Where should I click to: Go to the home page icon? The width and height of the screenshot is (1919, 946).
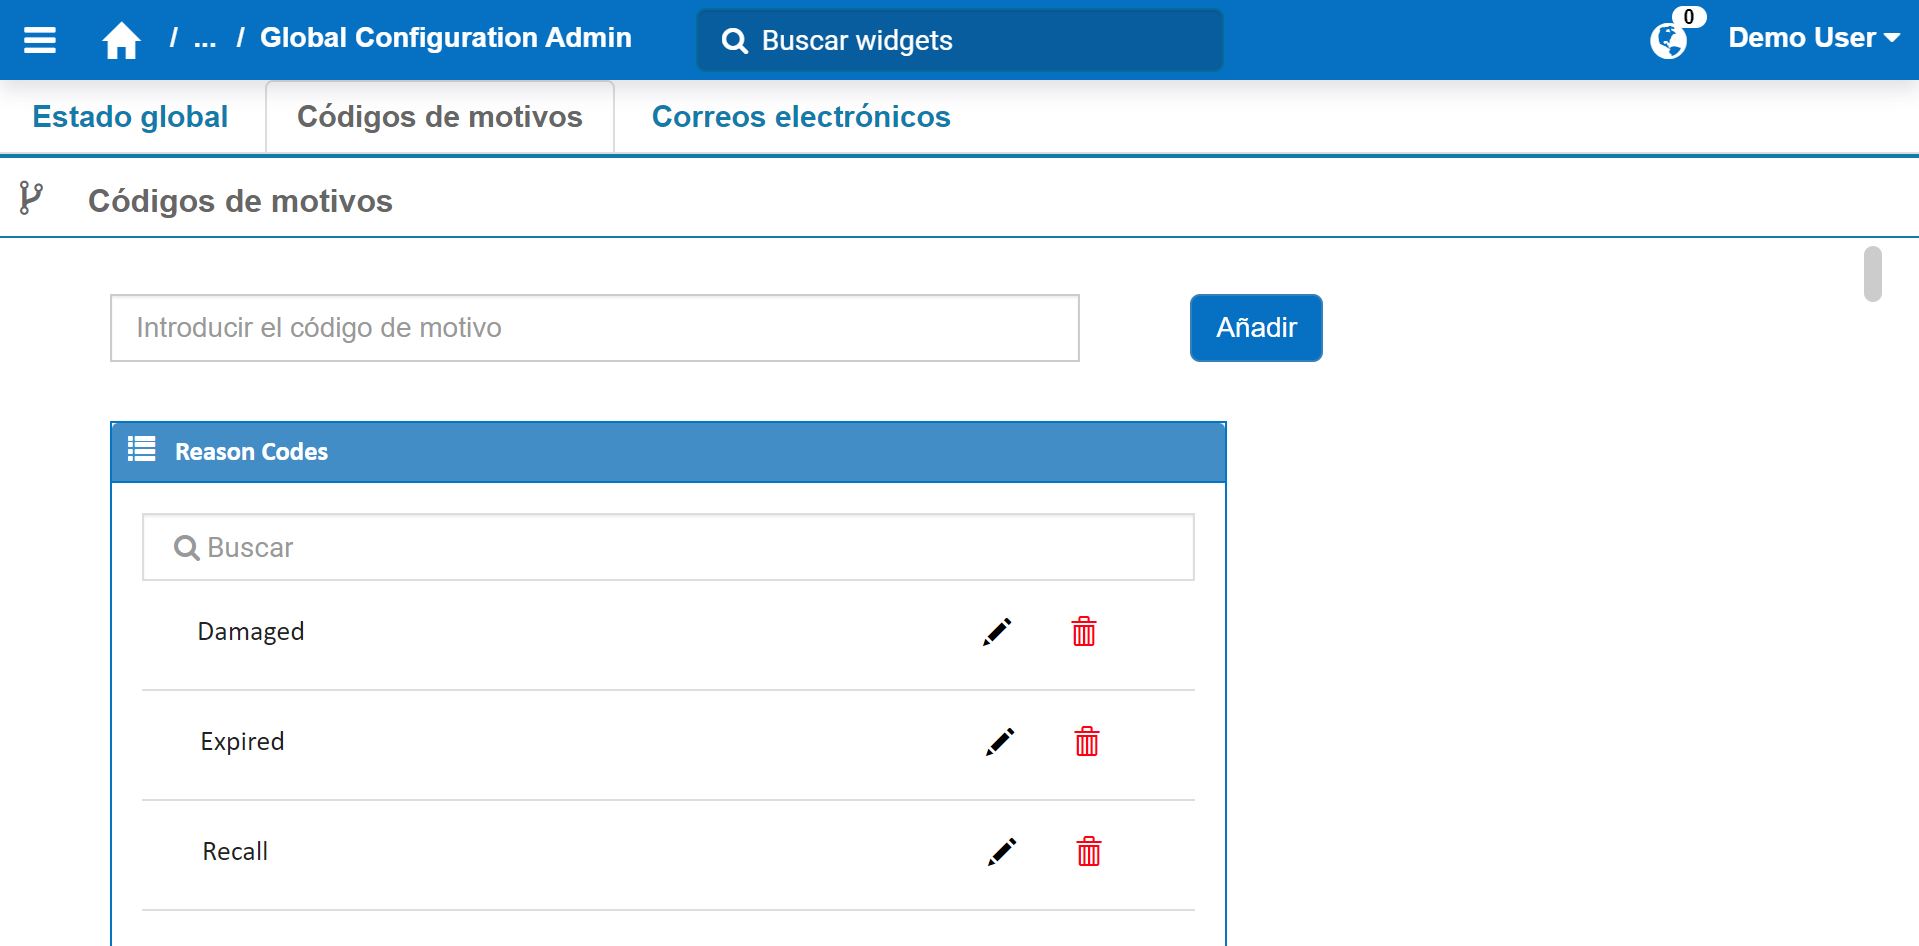click(121, 41)
